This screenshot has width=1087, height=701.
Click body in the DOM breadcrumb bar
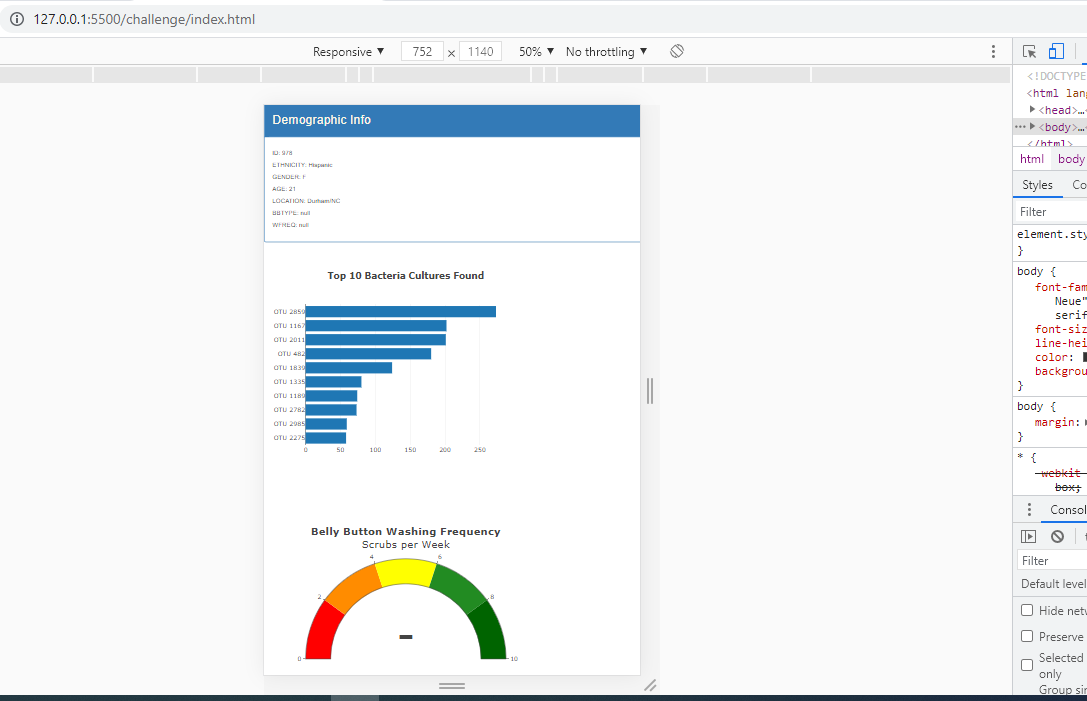1071,158
